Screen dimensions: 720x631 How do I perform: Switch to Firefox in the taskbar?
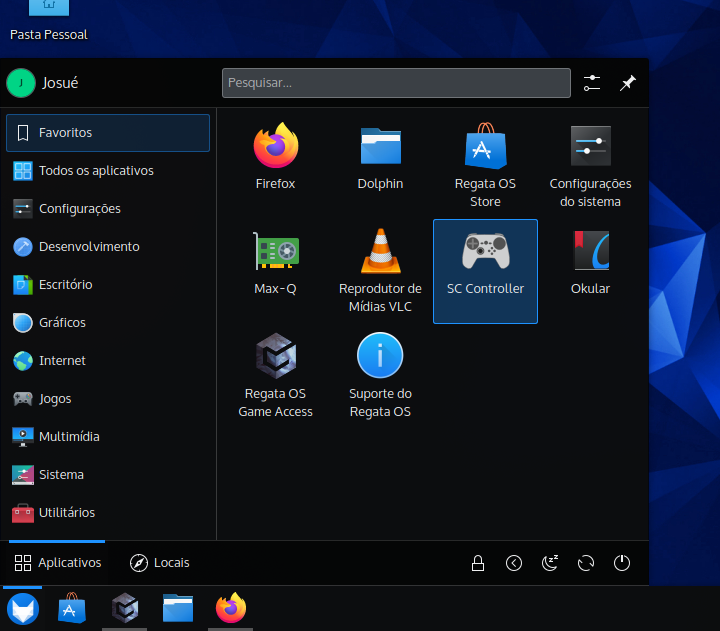tap(231, 609)
